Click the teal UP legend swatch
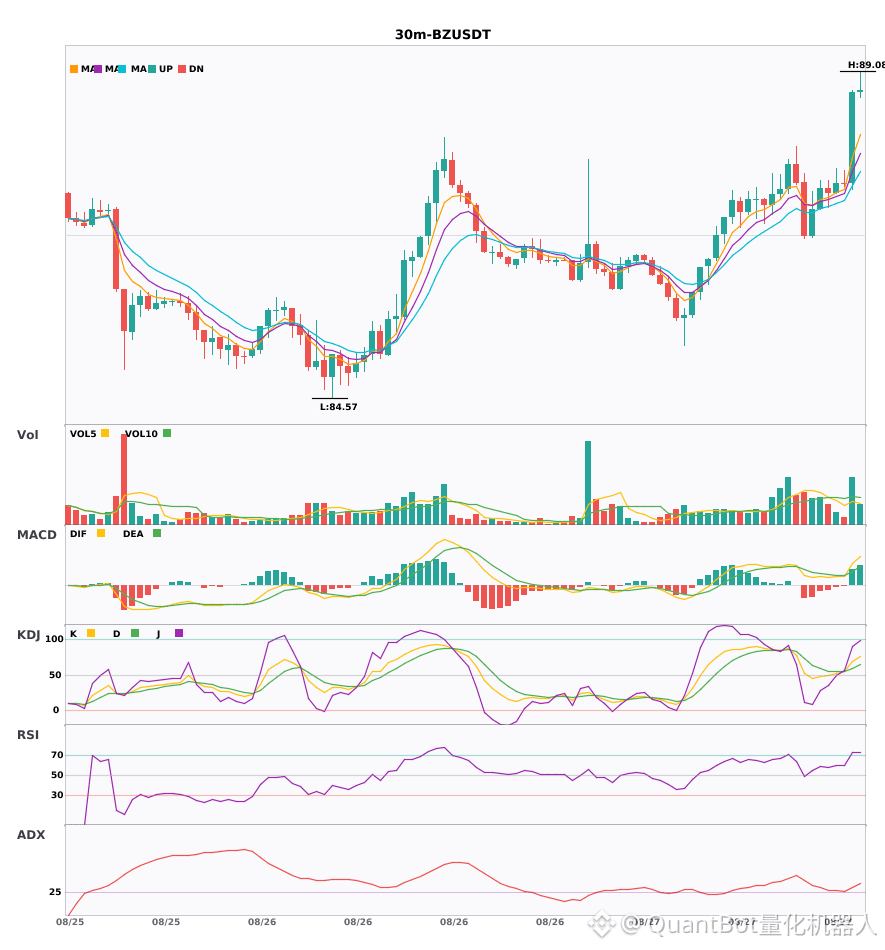 pyautogui.click(x=152, y=69)
